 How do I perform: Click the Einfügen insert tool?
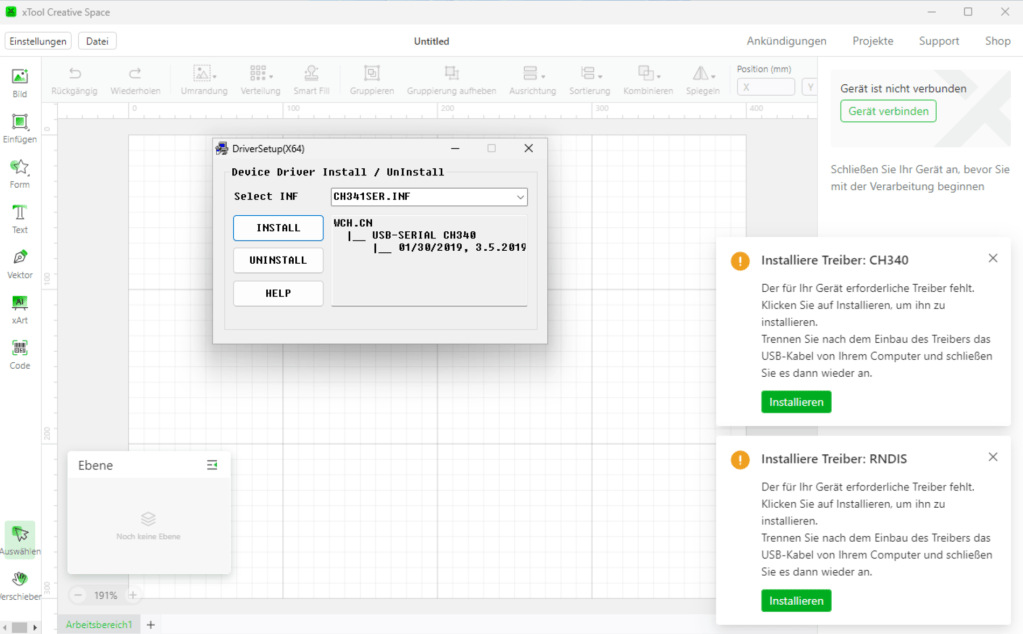(x=19, y=128)
